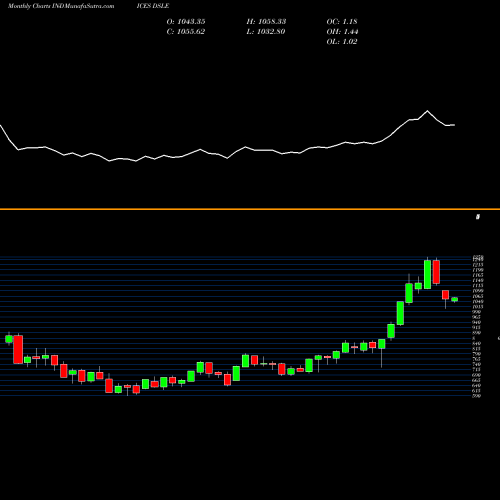Click the 1215 price axis label

477,265
